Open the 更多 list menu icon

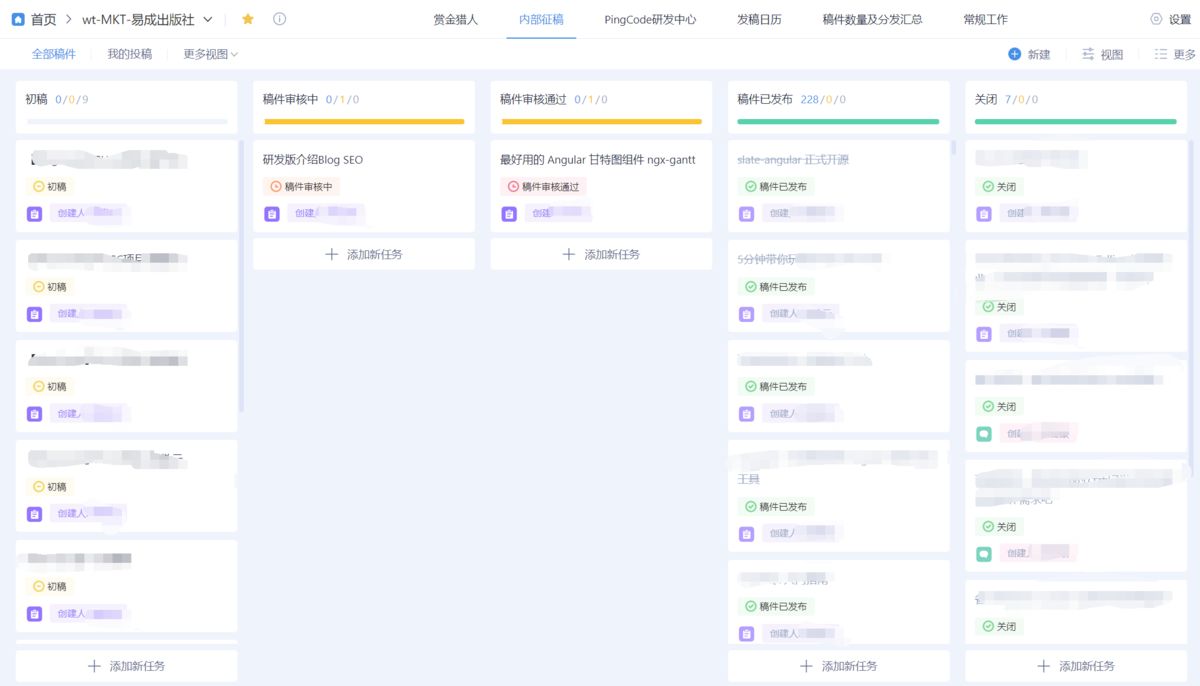[1160, 54]
